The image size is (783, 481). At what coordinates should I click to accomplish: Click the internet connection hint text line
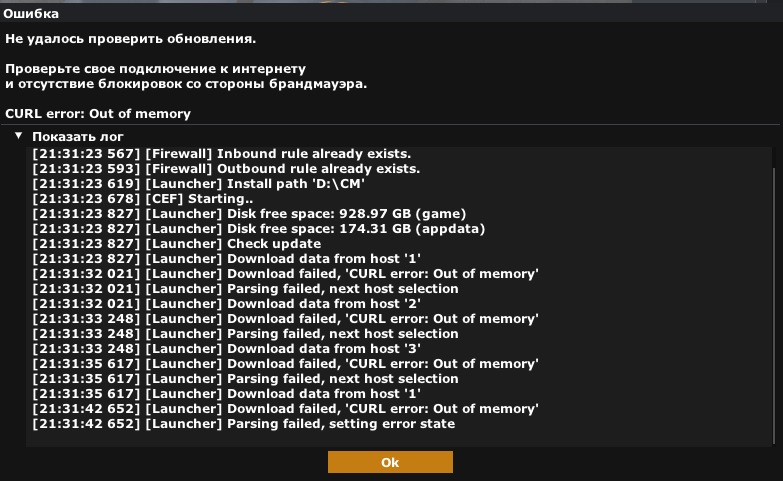click(155, 69)
